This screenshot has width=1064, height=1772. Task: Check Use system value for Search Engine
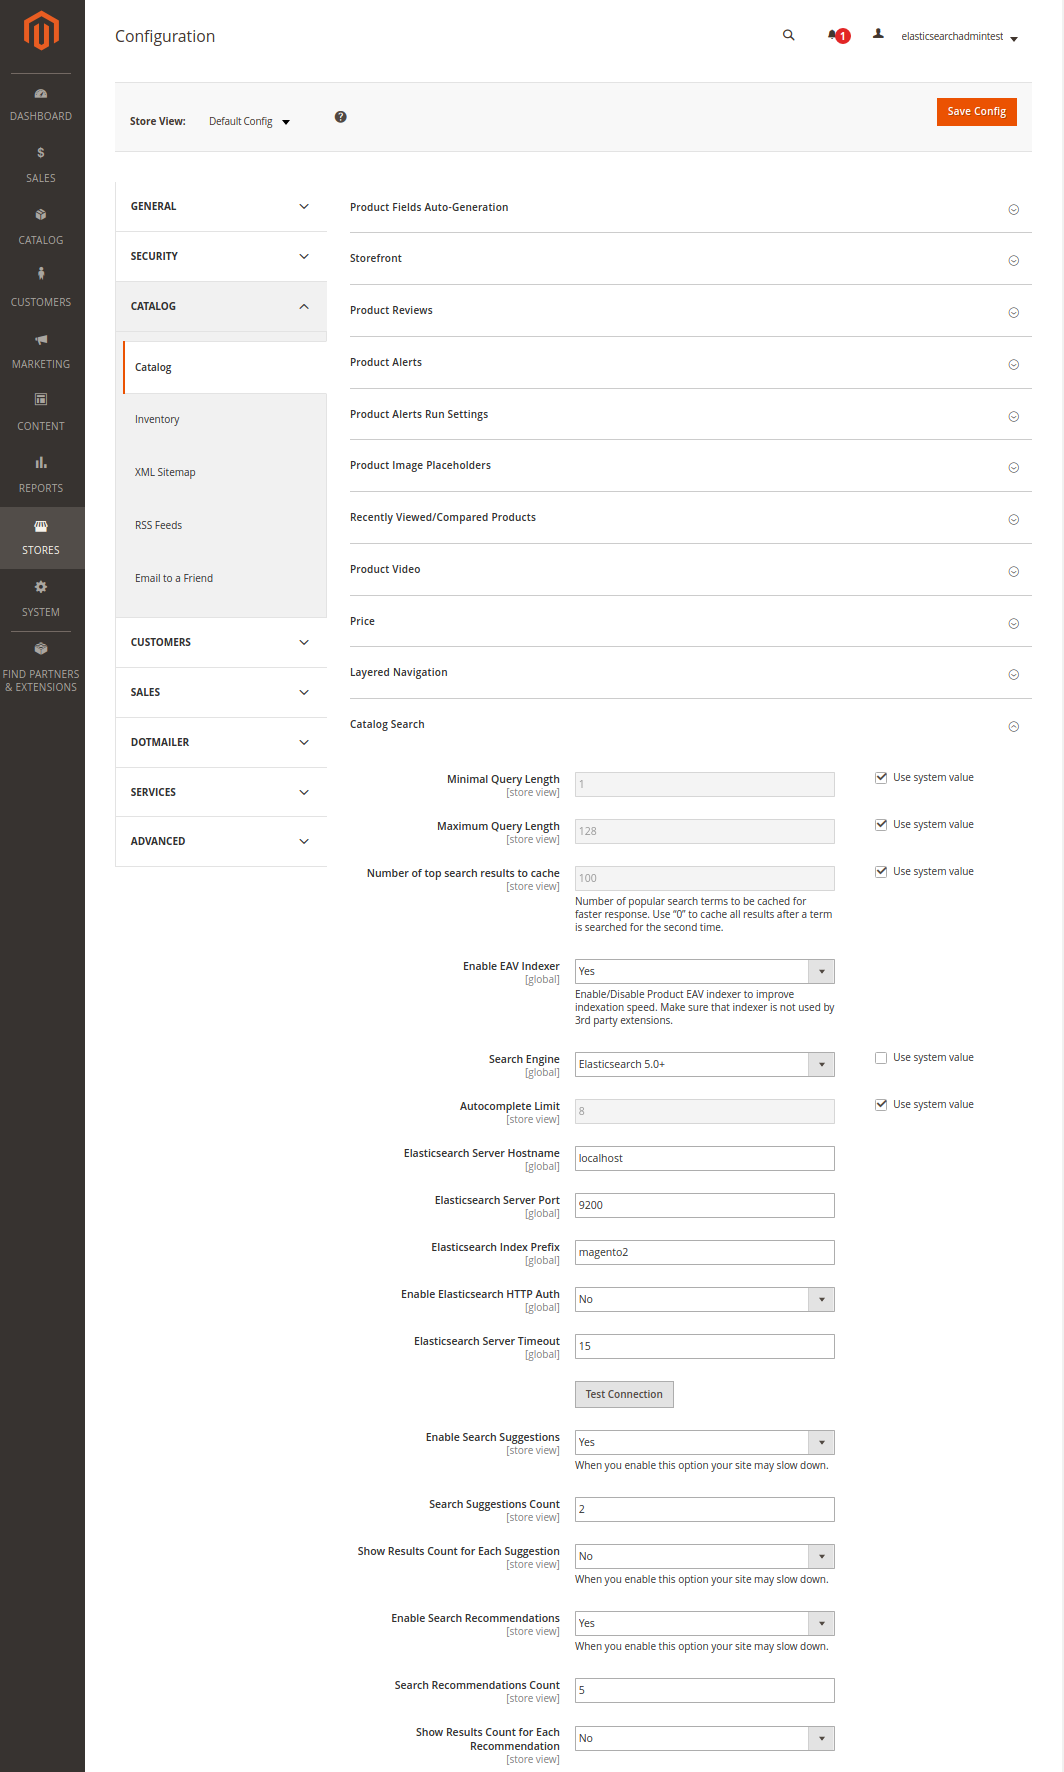point(881,1057)
